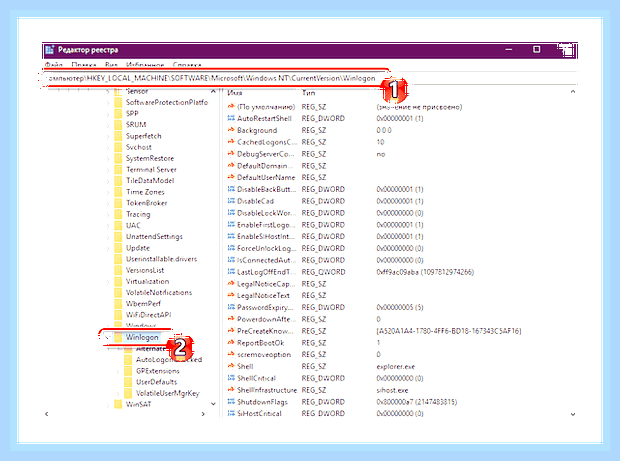This screenshot has height=461, width=620.
Task: Click the WinSAT folder icon
Action: 118,404
